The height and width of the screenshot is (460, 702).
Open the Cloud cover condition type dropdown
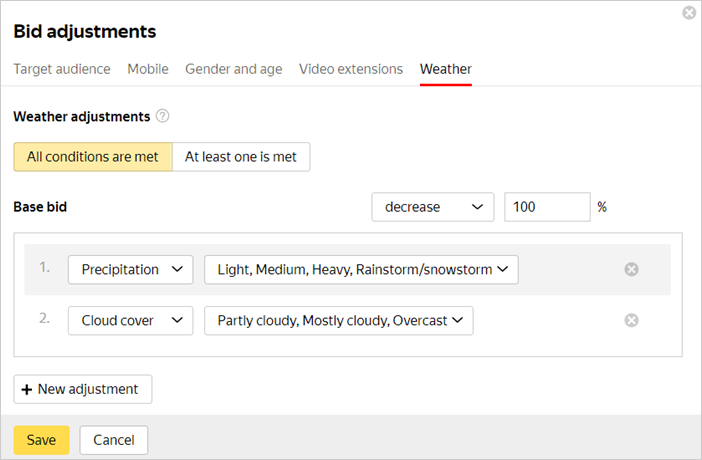pyautogui.click(x=130, y=320)
